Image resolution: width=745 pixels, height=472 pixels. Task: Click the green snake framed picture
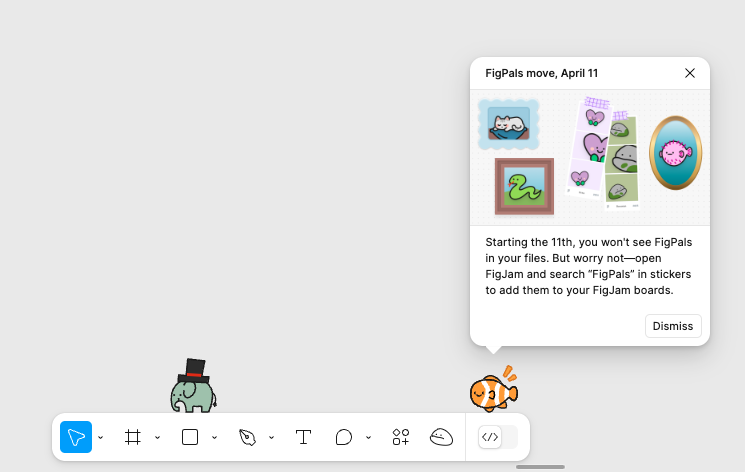coord(524,186)
